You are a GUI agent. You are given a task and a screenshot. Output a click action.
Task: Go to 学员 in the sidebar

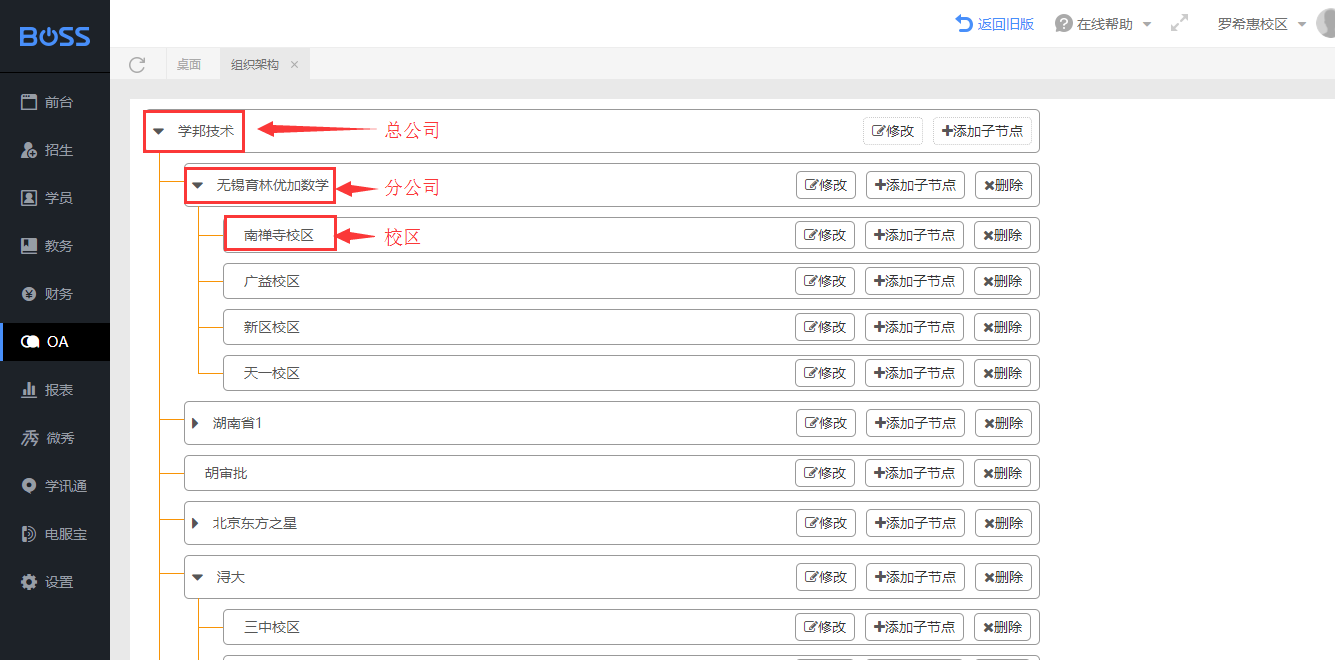pyautogui.click(x=55, y=198)
